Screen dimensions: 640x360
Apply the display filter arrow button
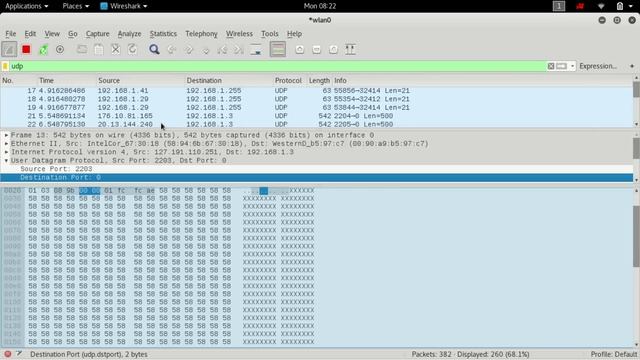562,66
